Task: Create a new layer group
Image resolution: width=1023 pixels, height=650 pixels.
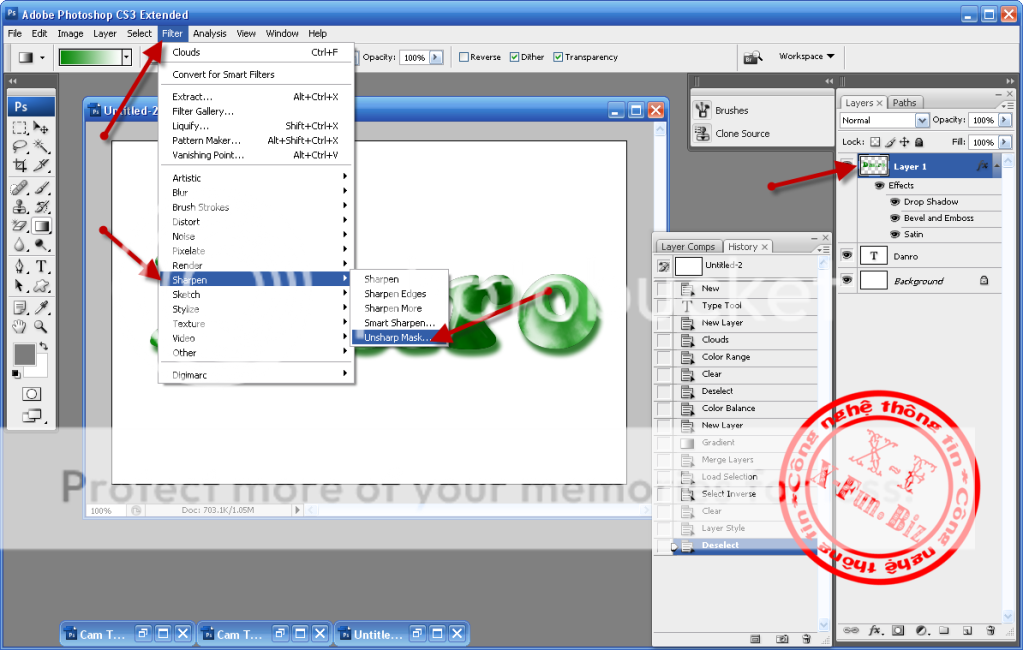Action: pyautogui.click(x=944, y=630)
